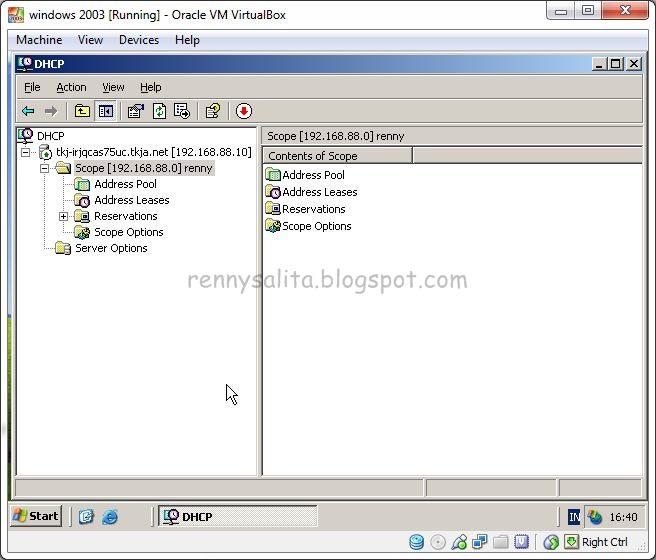Minimize the DHCP console window
The height and width of the screenshot is (560, 656).
tap(599, 64)
